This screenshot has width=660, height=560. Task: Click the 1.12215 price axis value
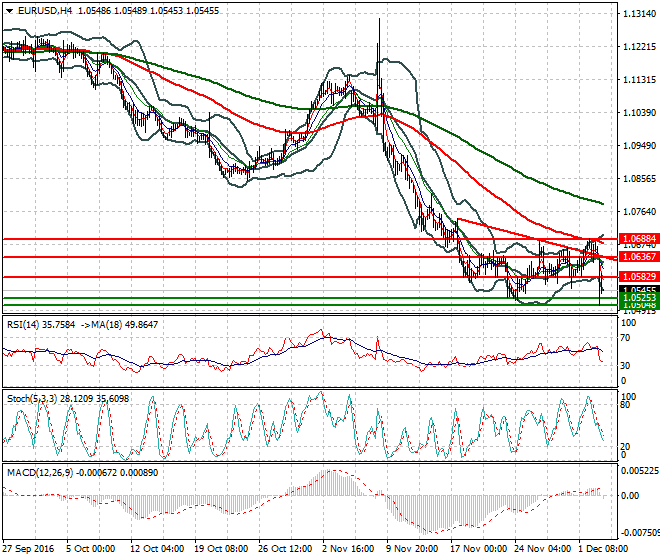[x=639, y=47]
